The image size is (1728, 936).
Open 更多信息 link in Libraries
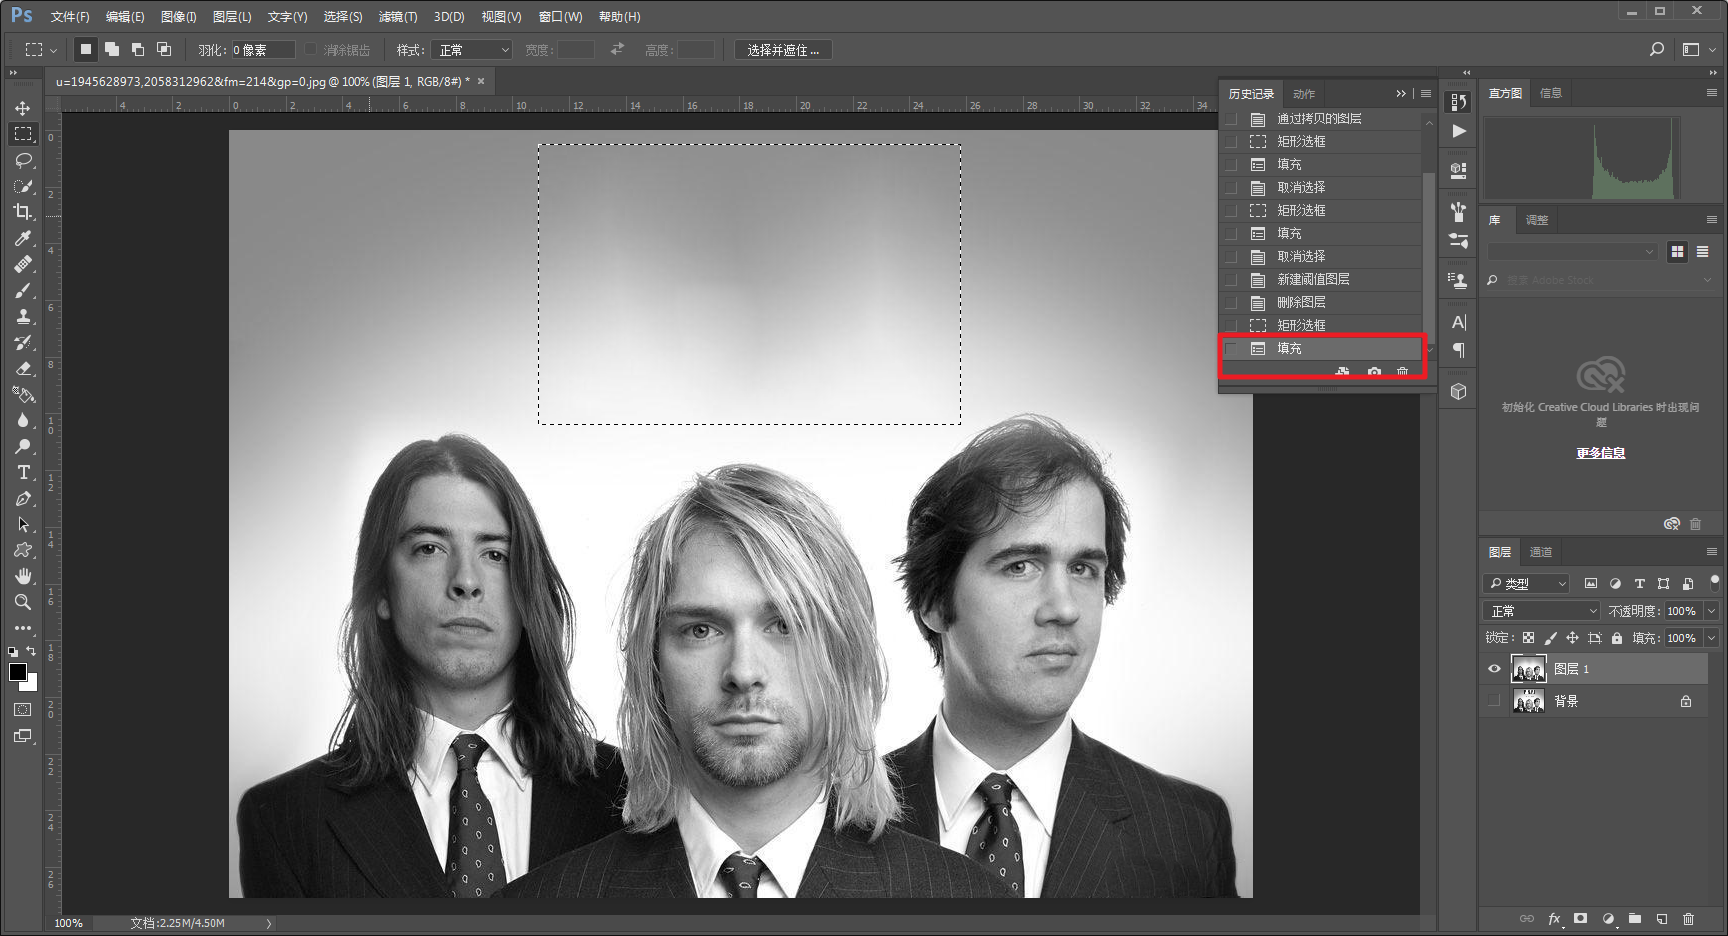tap(1601, 453)
